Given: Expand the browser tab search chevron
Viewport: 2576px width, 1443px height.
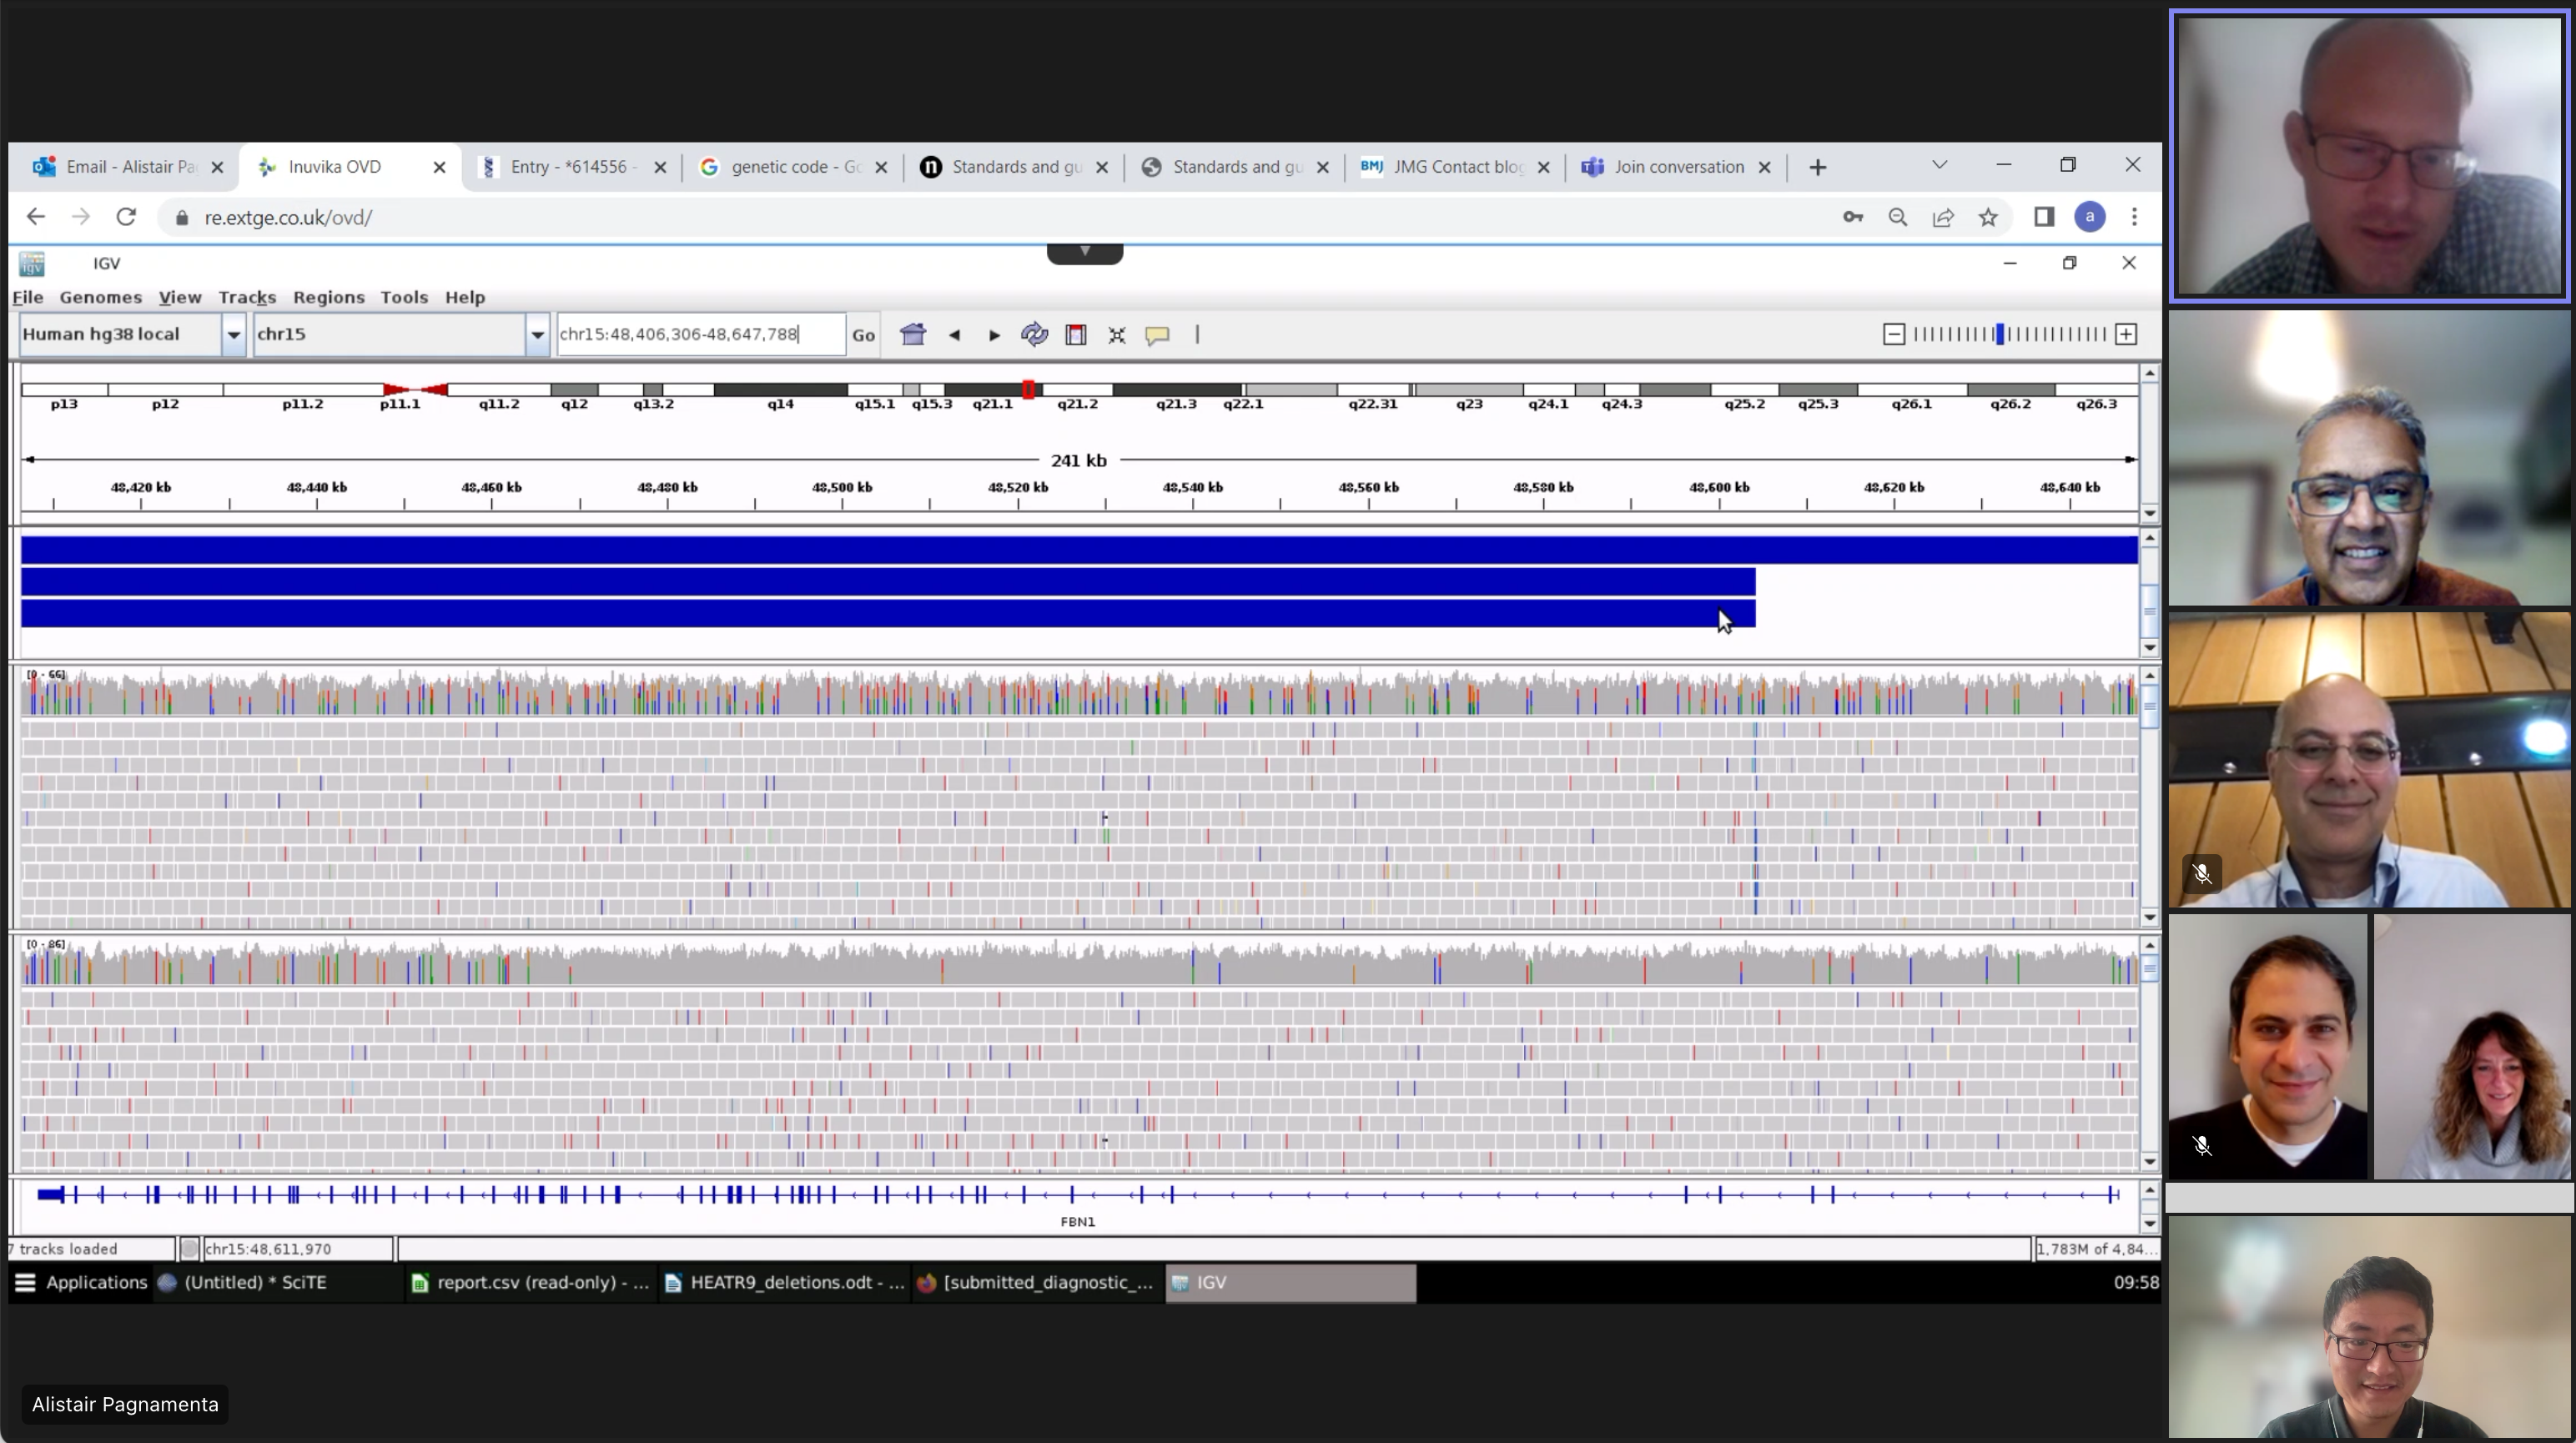Looking at the screenshot, I should click(x=1939, y=165).
